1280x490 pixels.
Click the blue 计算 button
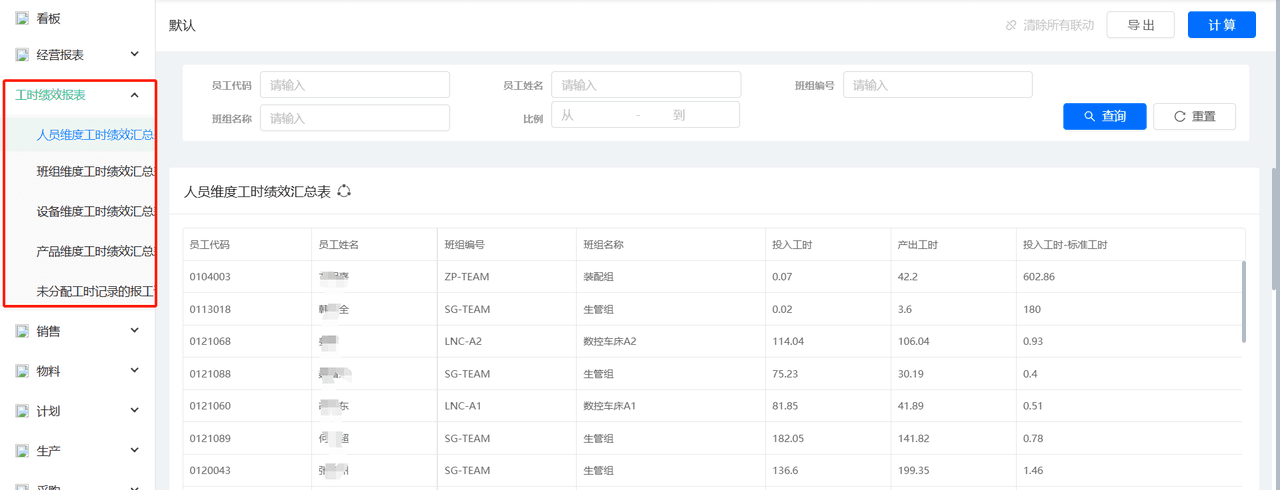coord(1221,25)
